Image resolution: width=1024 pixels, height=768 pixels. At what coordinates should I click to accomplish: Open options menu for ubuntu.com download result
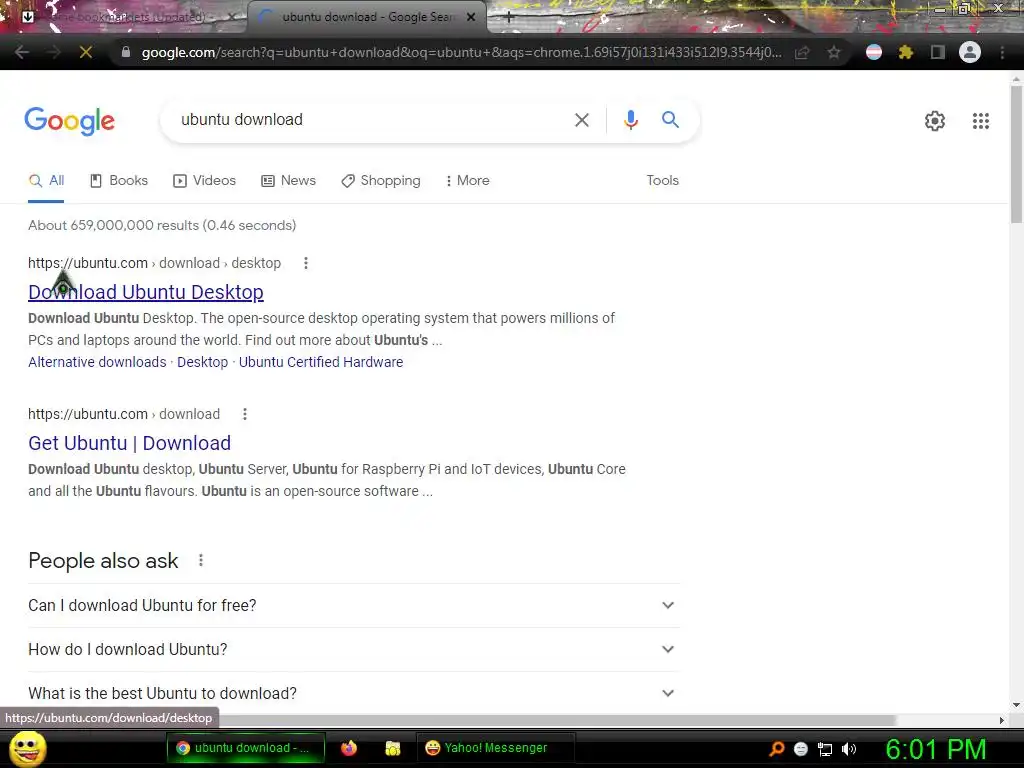[x=245, y=414]
